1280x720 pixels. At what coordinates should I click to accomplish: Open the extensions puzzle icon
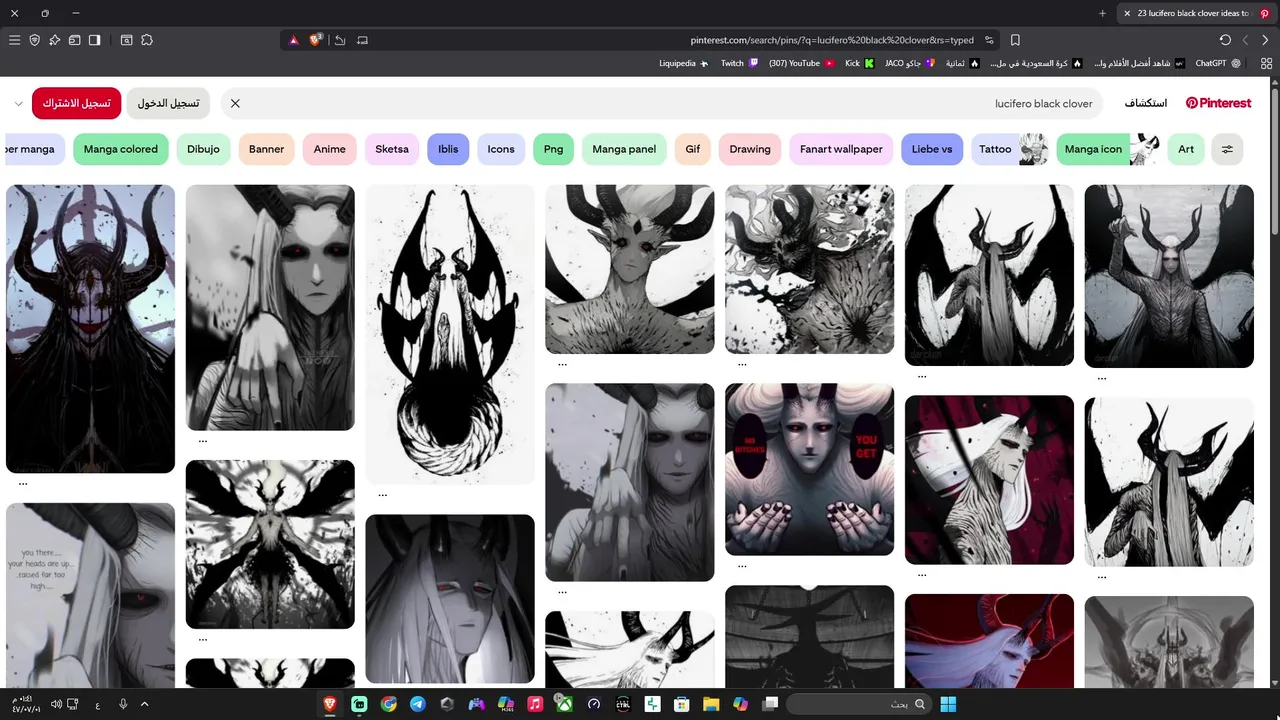coord(147,40)
